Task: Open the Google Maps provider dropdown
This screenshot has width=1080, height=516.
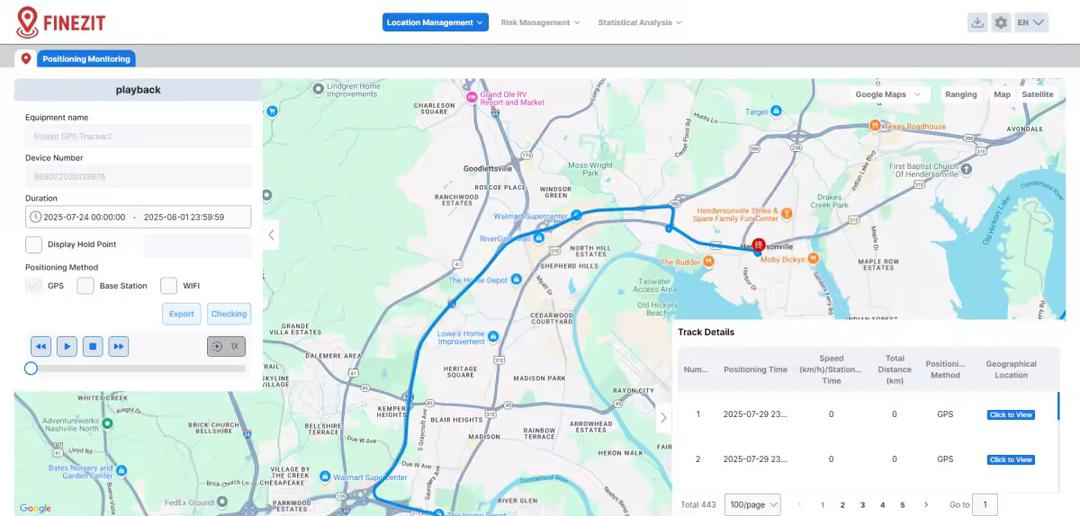Action: [888, 94]
